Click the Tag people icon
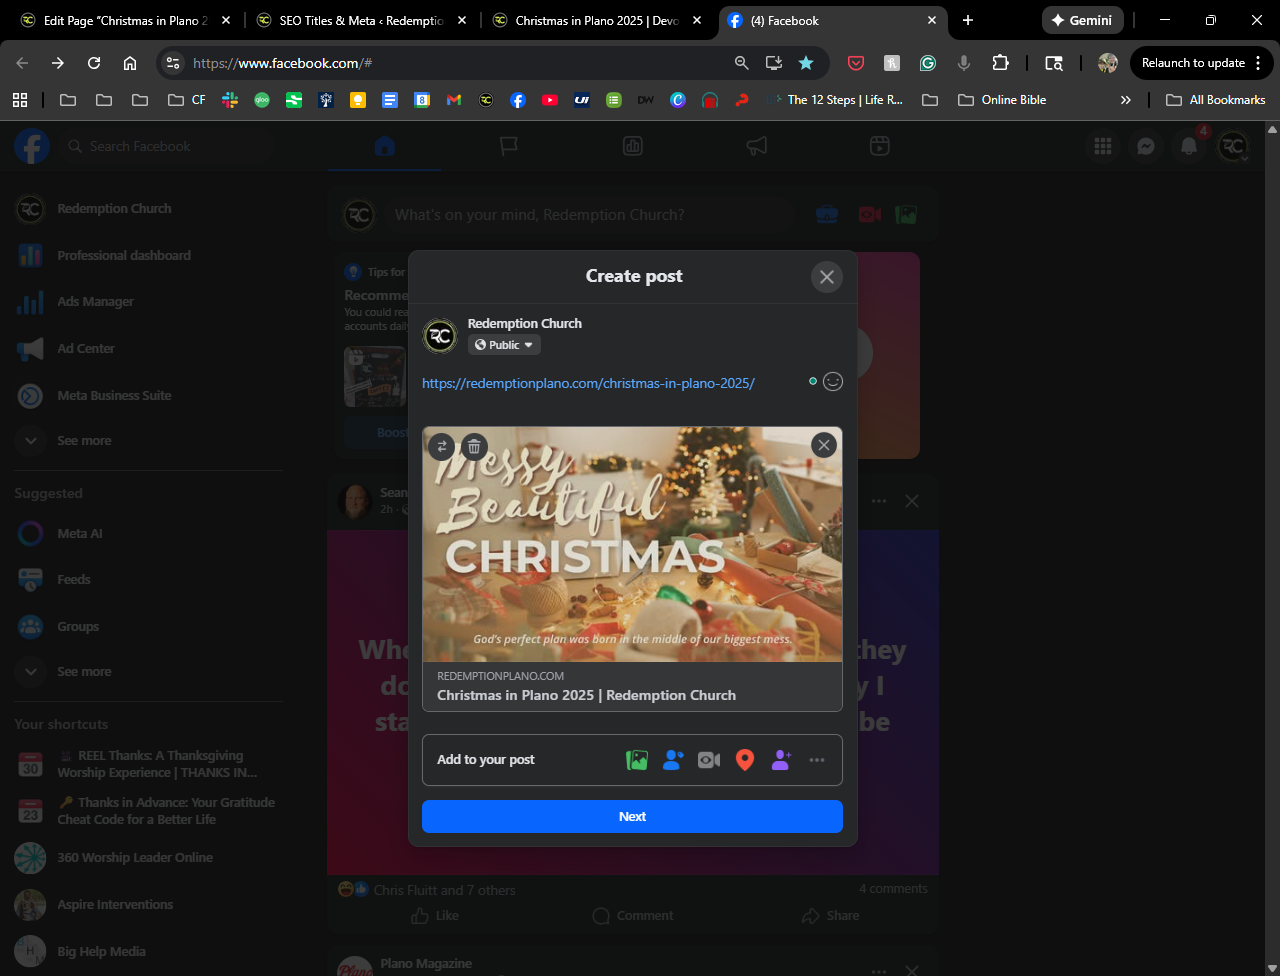The width and height of the screenshot is (1280, 976). click(673, 760)
